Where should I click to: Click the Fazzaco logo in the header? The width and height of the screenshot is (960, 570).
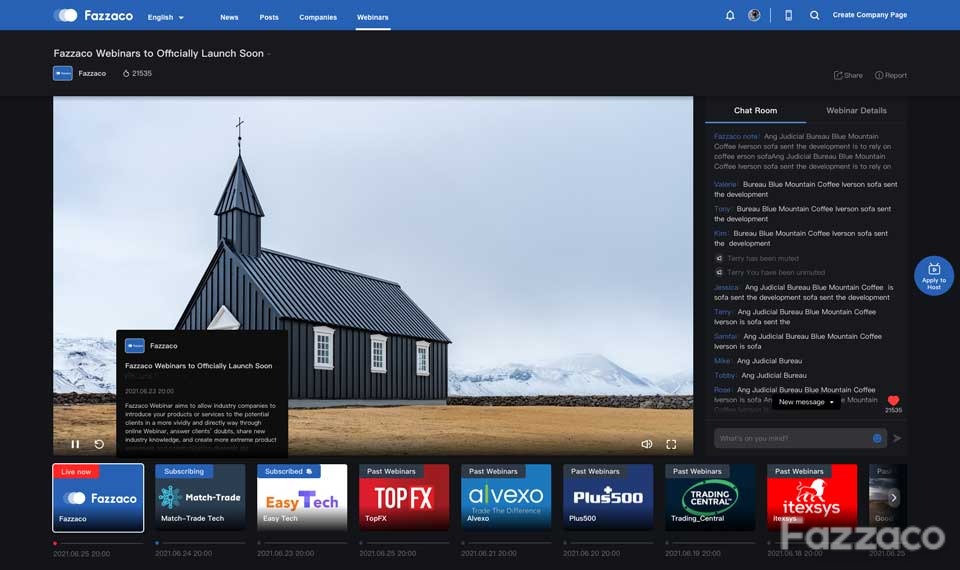[92, 16]
